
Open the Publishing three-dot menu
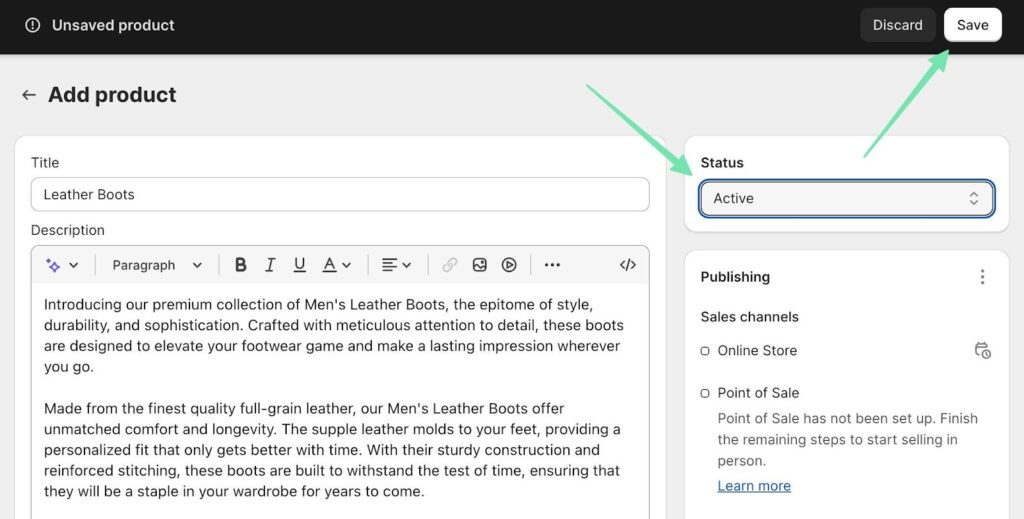tap(982, 277)
